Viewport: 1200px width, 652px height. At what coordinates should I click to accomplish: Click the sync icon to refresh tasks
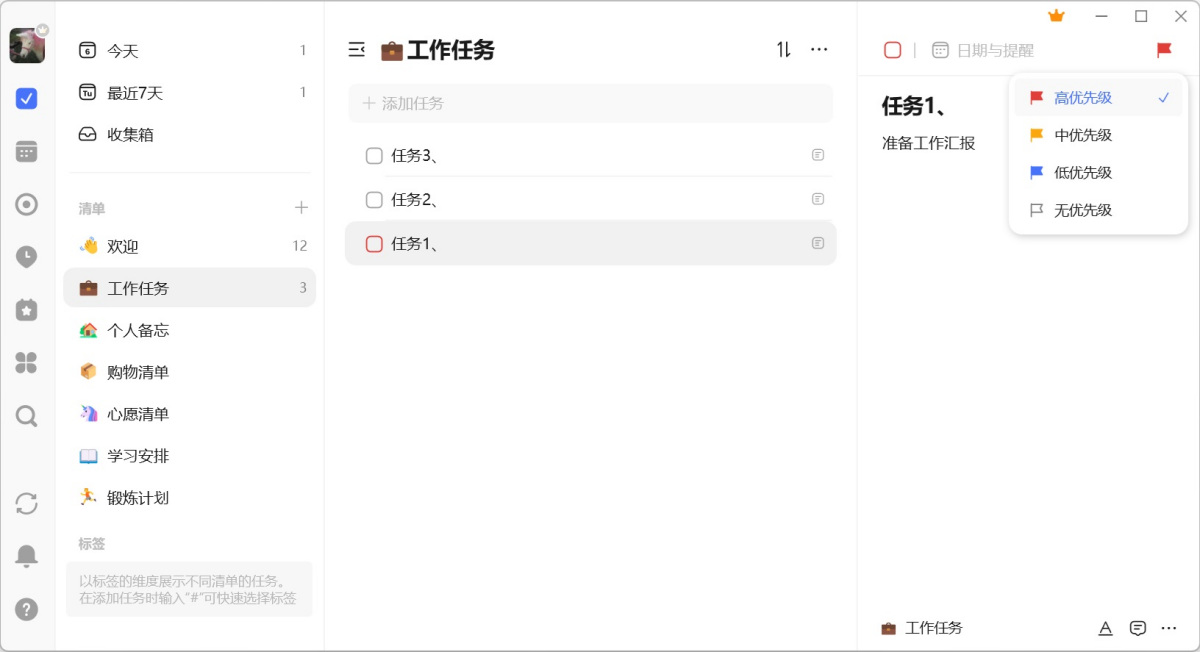27,504
